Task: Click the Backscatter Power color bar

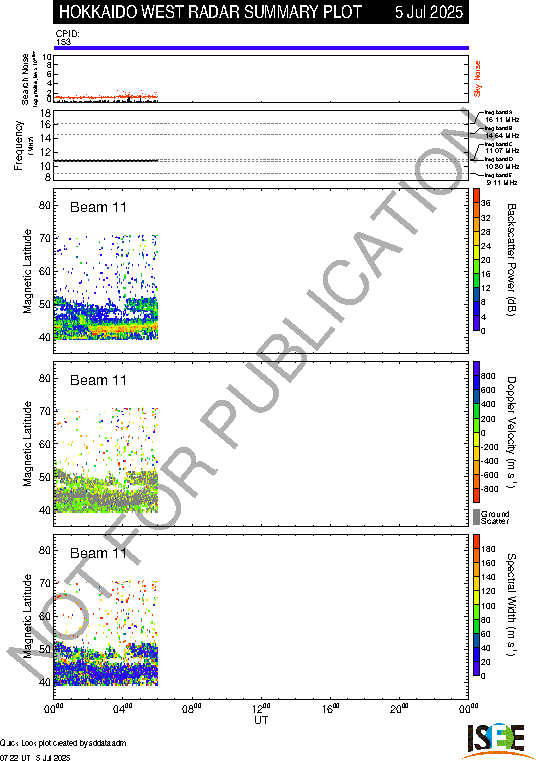Action: tap(476, 260)
